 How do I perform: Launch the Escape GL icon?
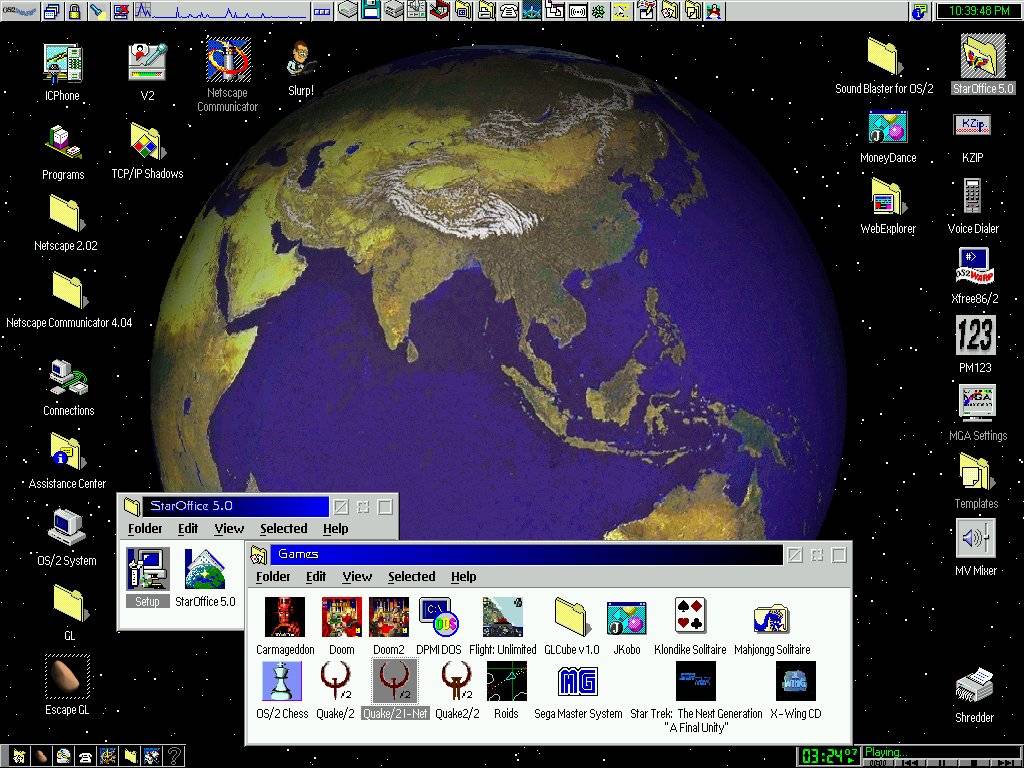[x=67, y=684]
